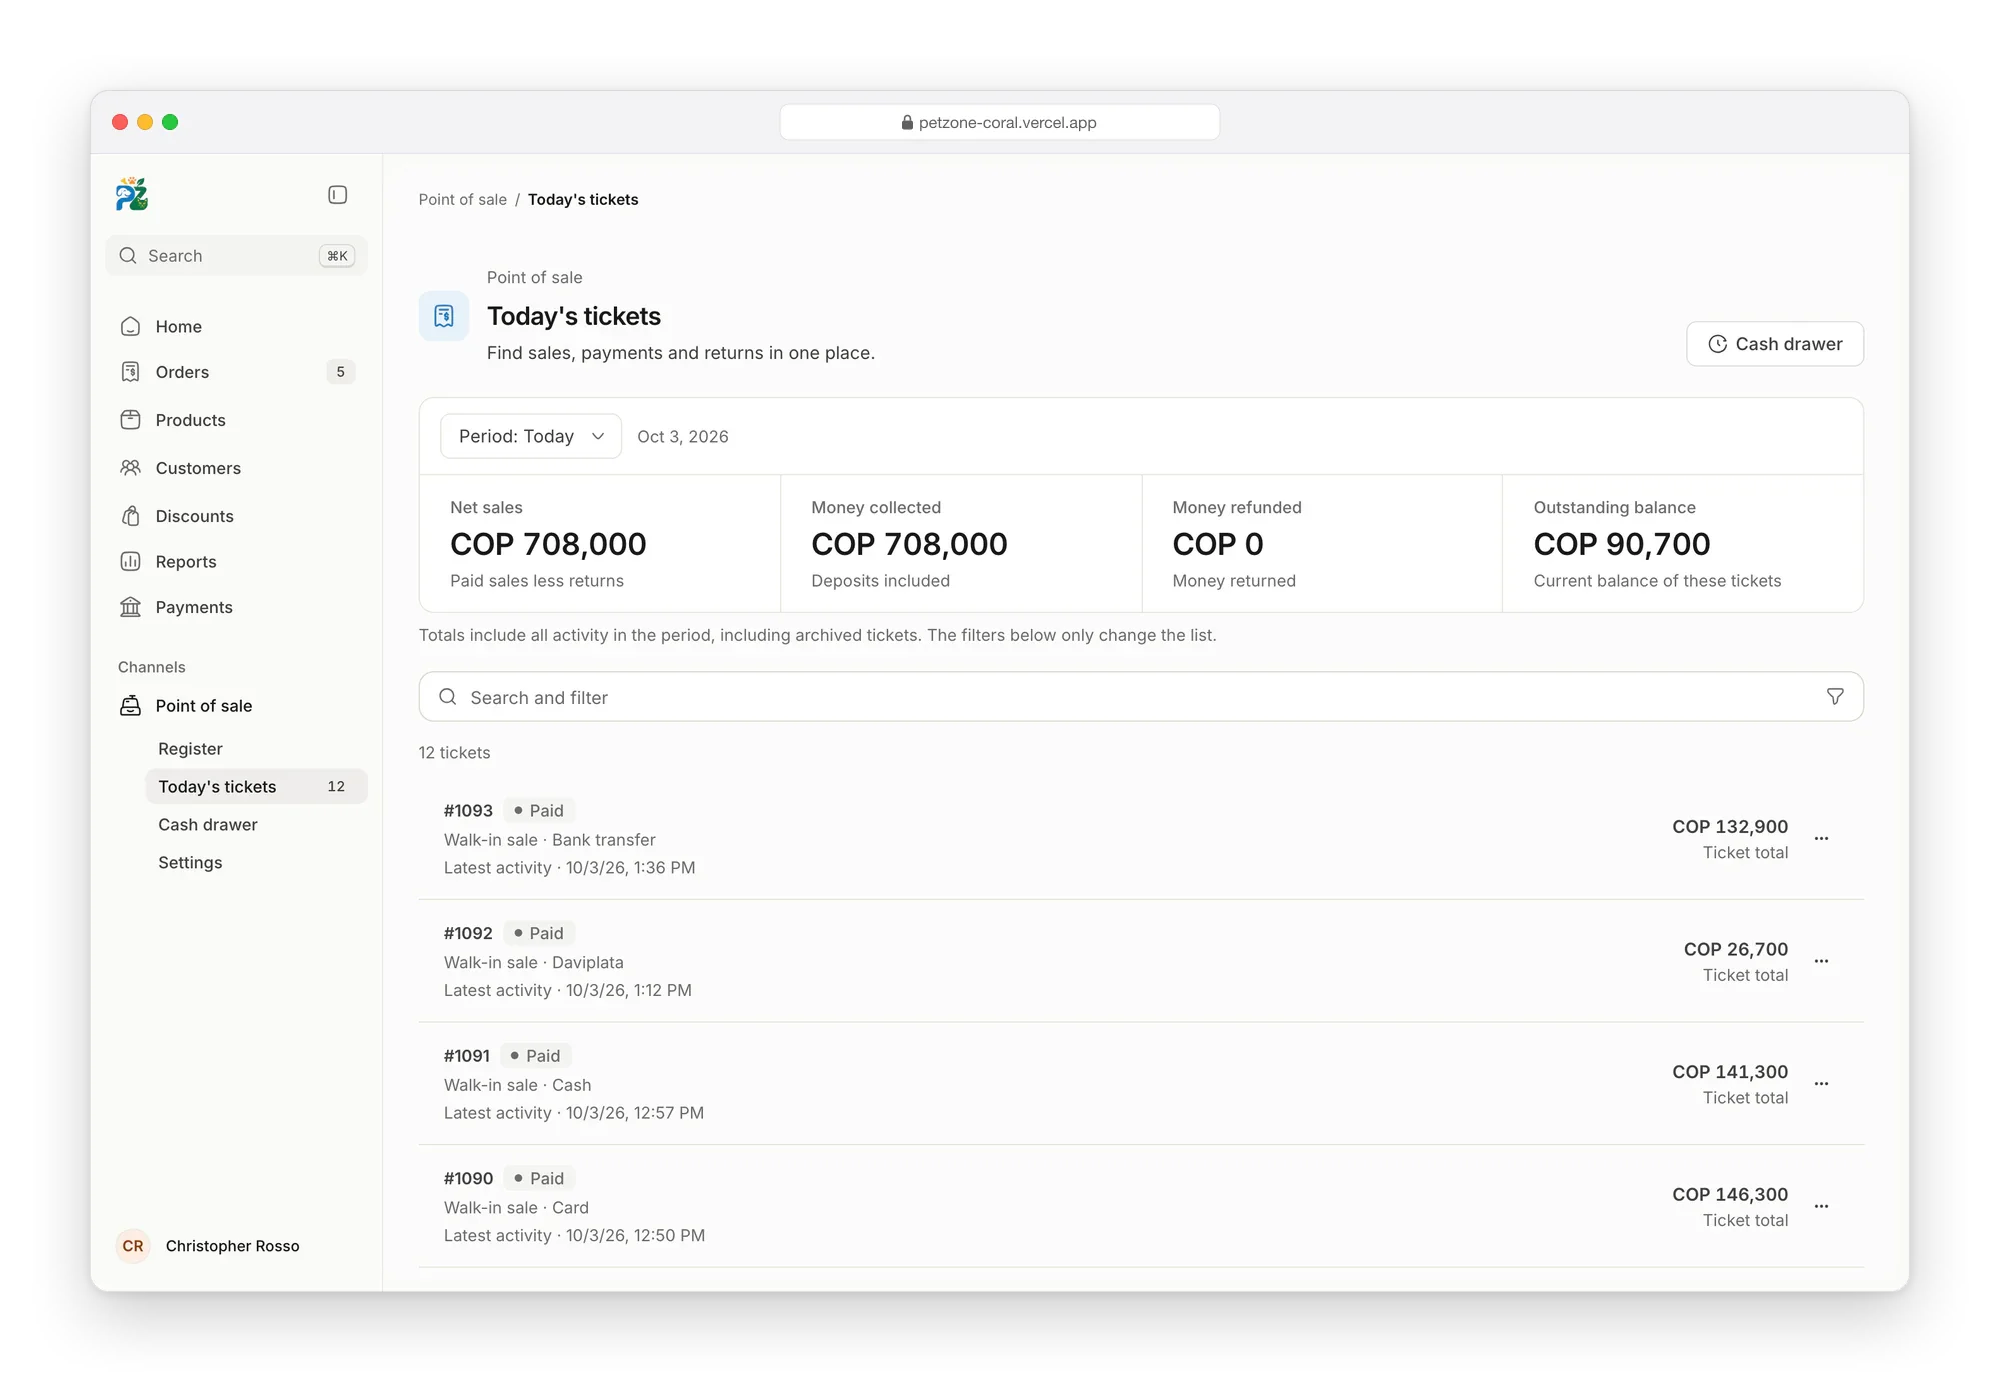Click the Products box icon
This screenshot has width=2000, height=1382.
(x=130, y=420)
